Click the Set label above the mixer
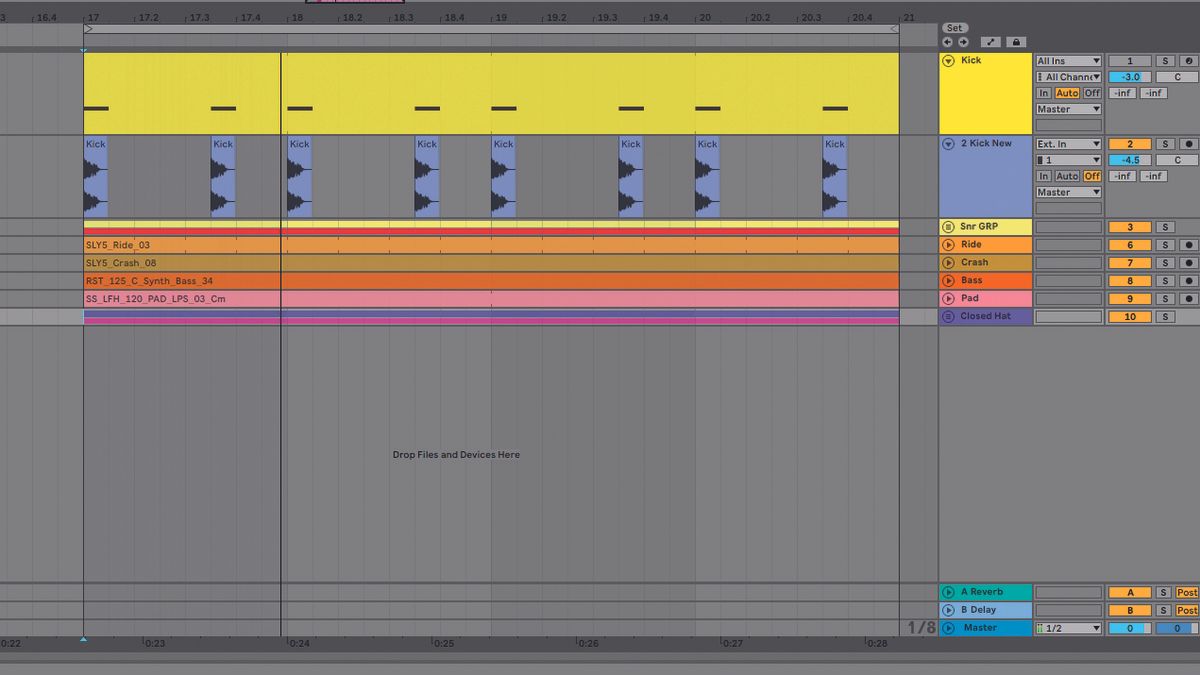This screenshot has width=1200, height=675. point(953,28)
